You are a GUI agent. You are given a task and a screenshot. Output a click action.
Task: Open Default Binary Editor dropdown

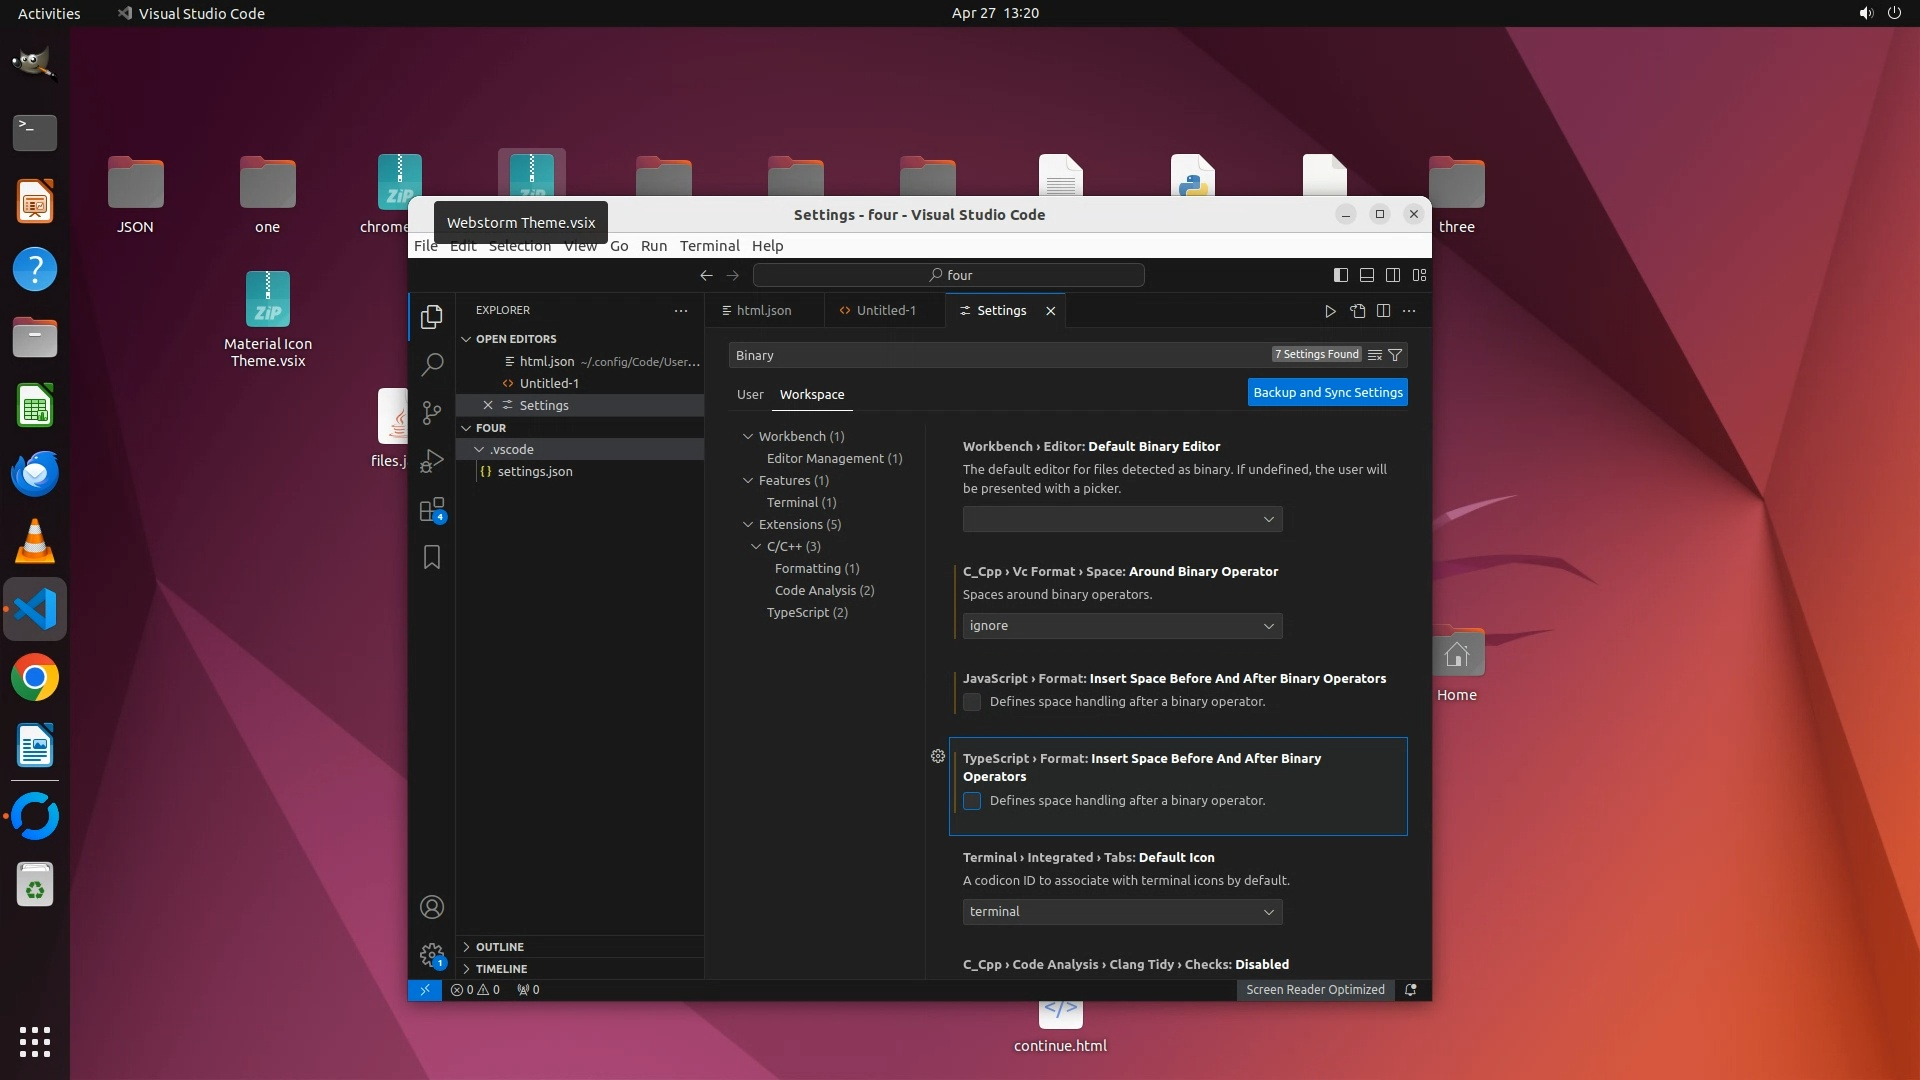click(x=1122, y=519)
